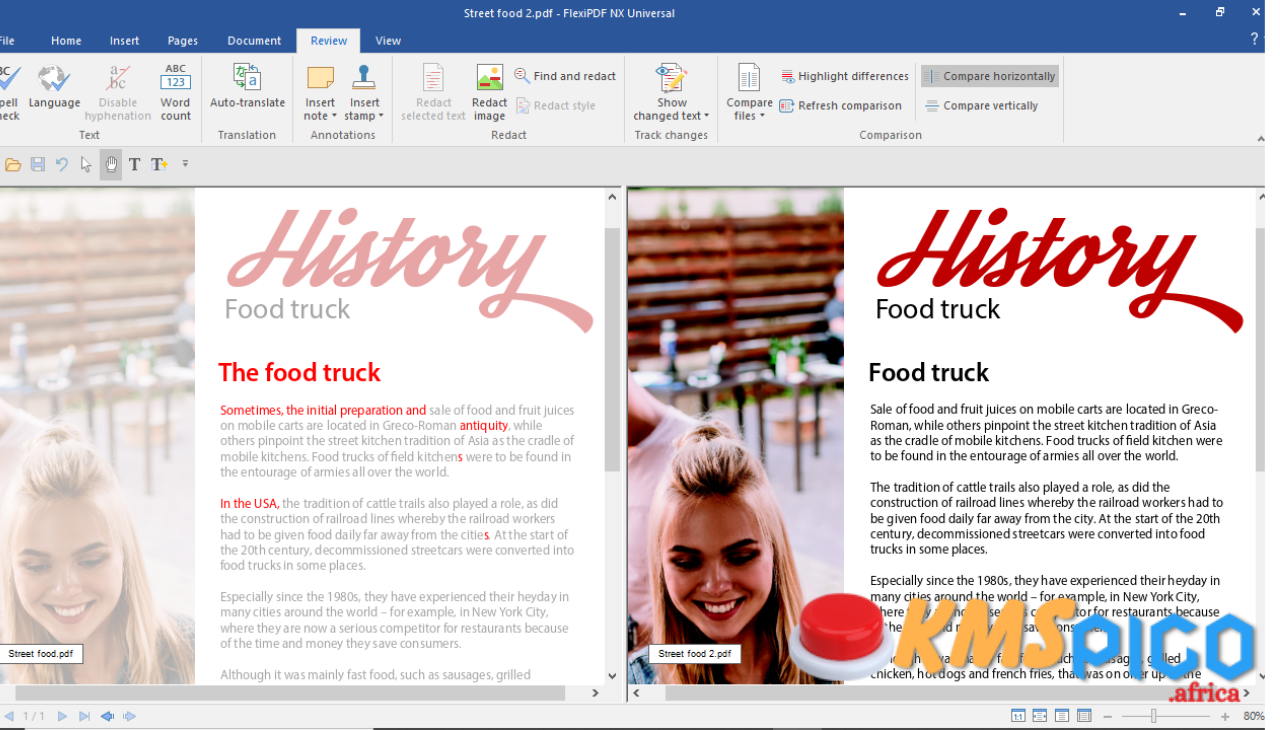Go forward to next view (right blue arrow)
The width and height of the screenshot is (1280, 730).
pyautogui.click(x=129, y=716)
